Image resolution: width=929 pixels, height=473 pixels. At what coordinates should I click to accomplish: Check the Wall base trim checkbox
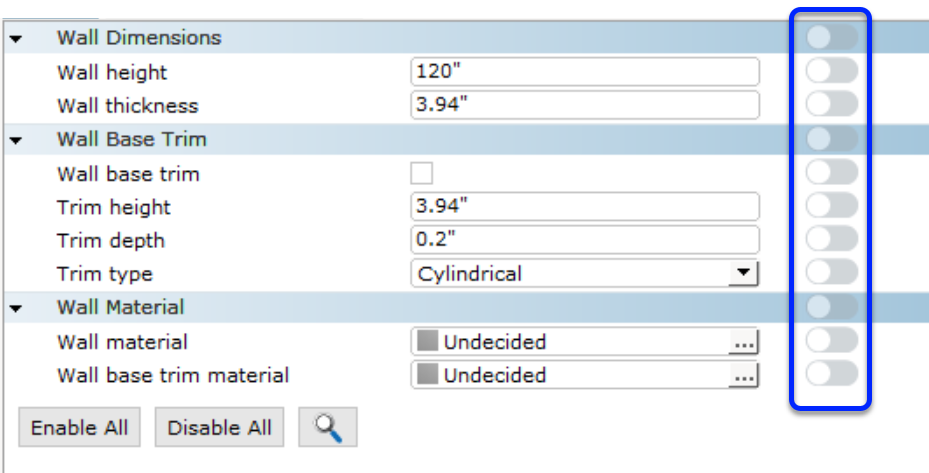[421, 174]
